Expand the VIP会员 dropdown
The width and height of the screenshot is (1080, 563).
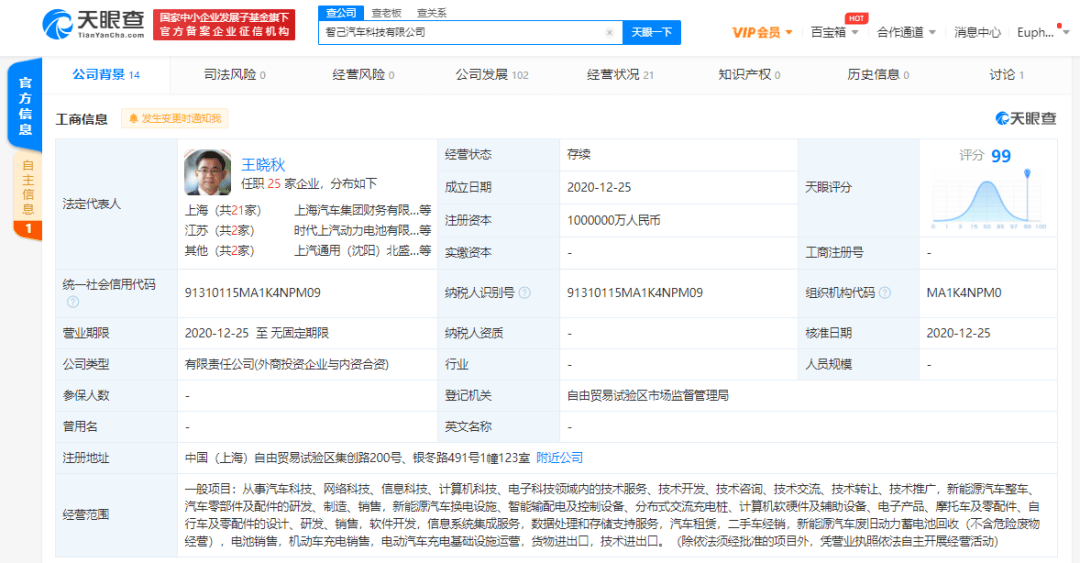[x=762, y=33]
